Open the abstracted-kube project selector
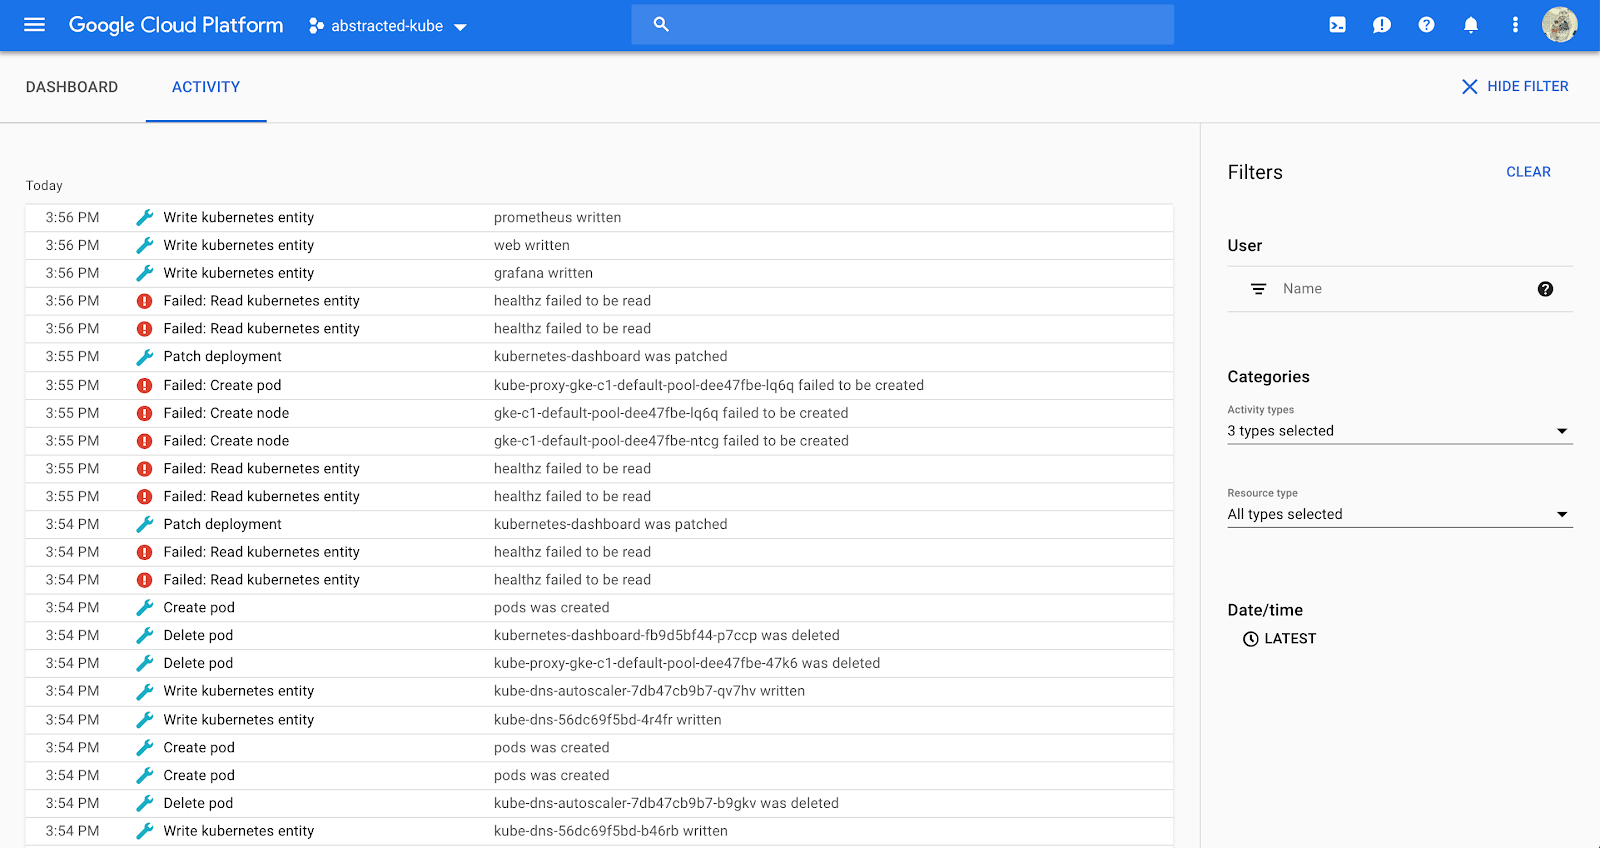This screenshot has height=848, width=1600. 388,26
